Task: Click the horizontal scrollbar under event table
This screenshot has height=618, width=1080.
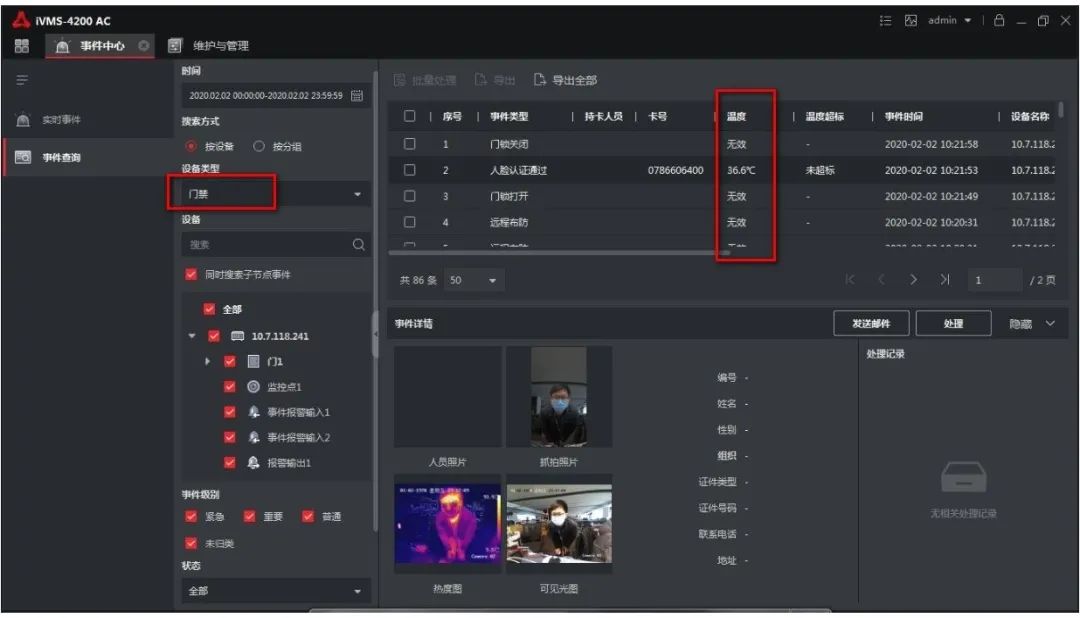Action: click(x=560, y=253)
